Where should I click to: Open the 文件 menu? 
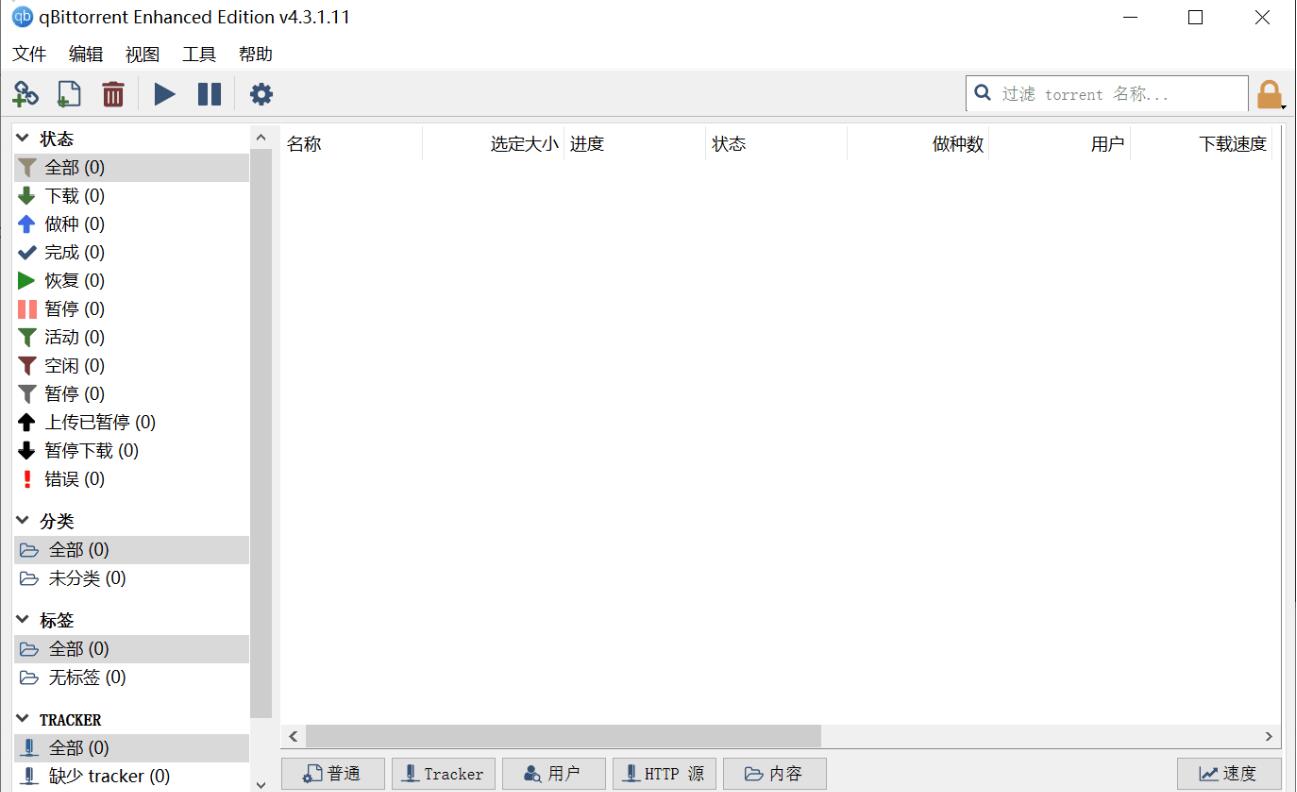coord(29,54)
